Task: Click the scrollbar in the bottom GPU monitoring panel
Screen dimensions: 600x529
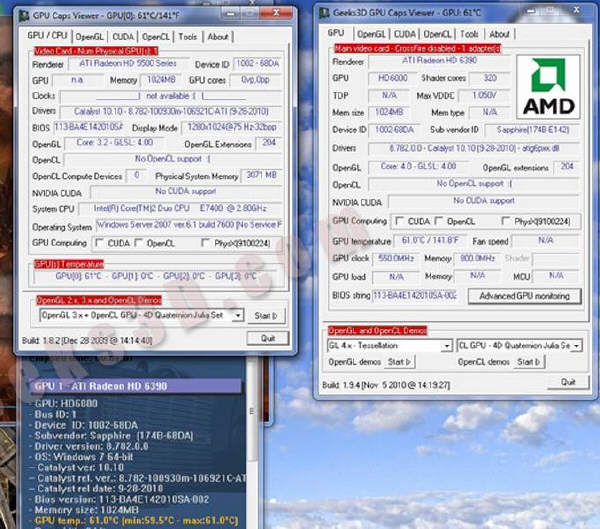Action: click(x=251, y=411)
